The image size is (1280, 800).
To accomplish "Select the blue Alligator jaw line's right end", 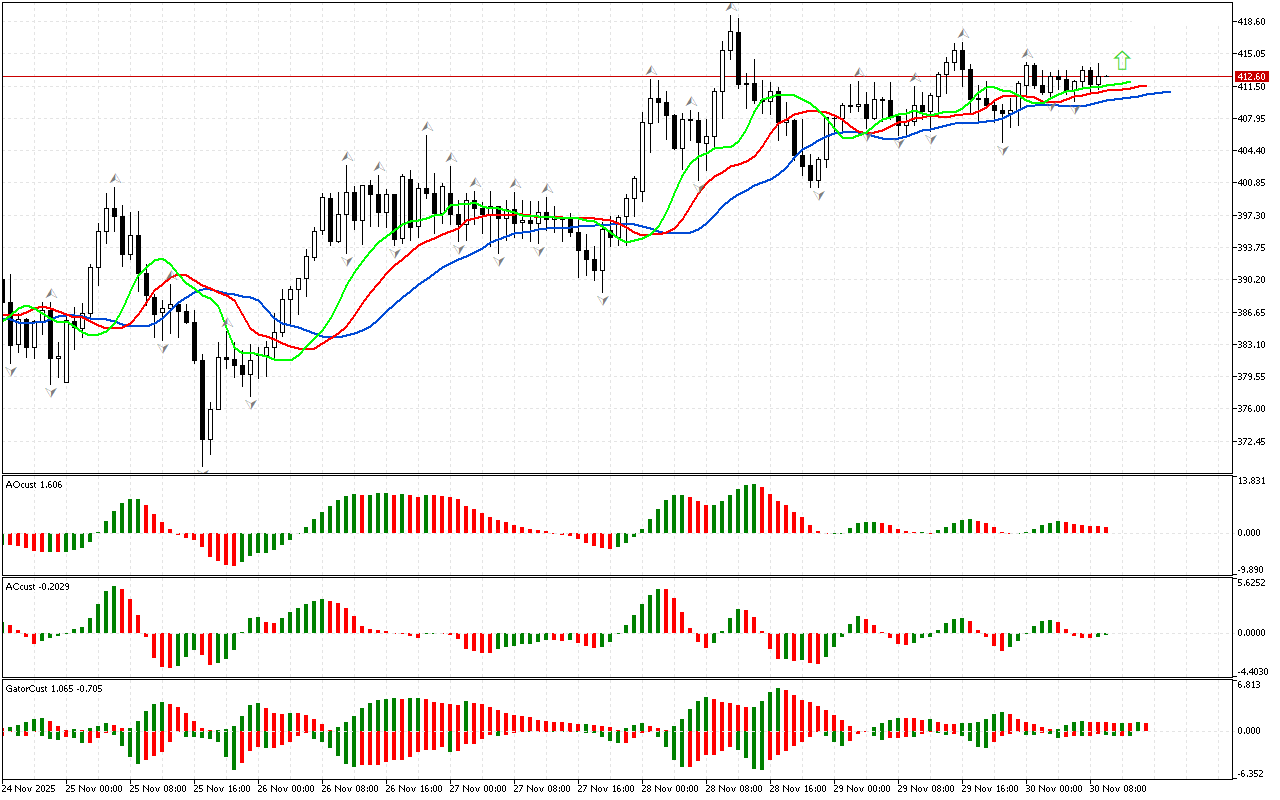I will pyautogui.click(x=1168, y=91).
